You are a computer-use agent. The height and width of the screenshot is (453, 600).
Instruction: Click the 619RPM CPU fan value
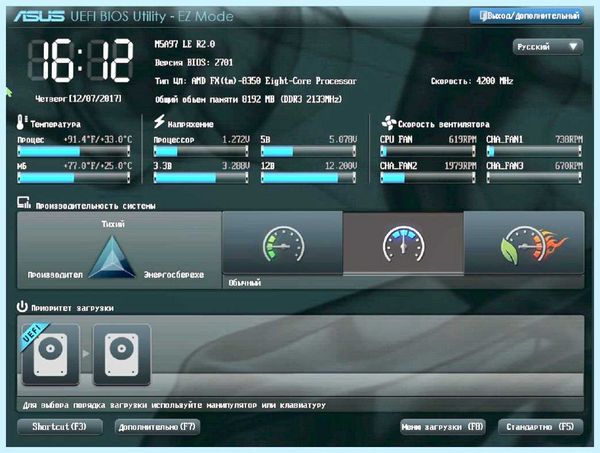462,139
